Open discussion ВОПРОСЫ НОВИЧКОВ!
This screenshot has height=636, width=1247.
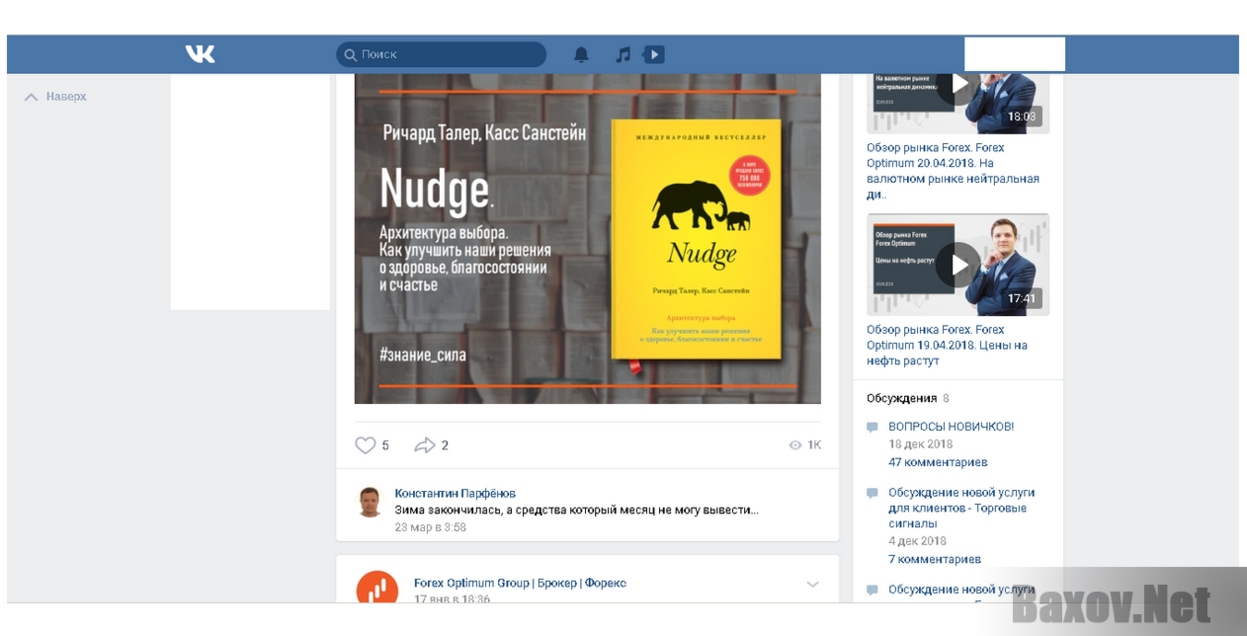951,426
